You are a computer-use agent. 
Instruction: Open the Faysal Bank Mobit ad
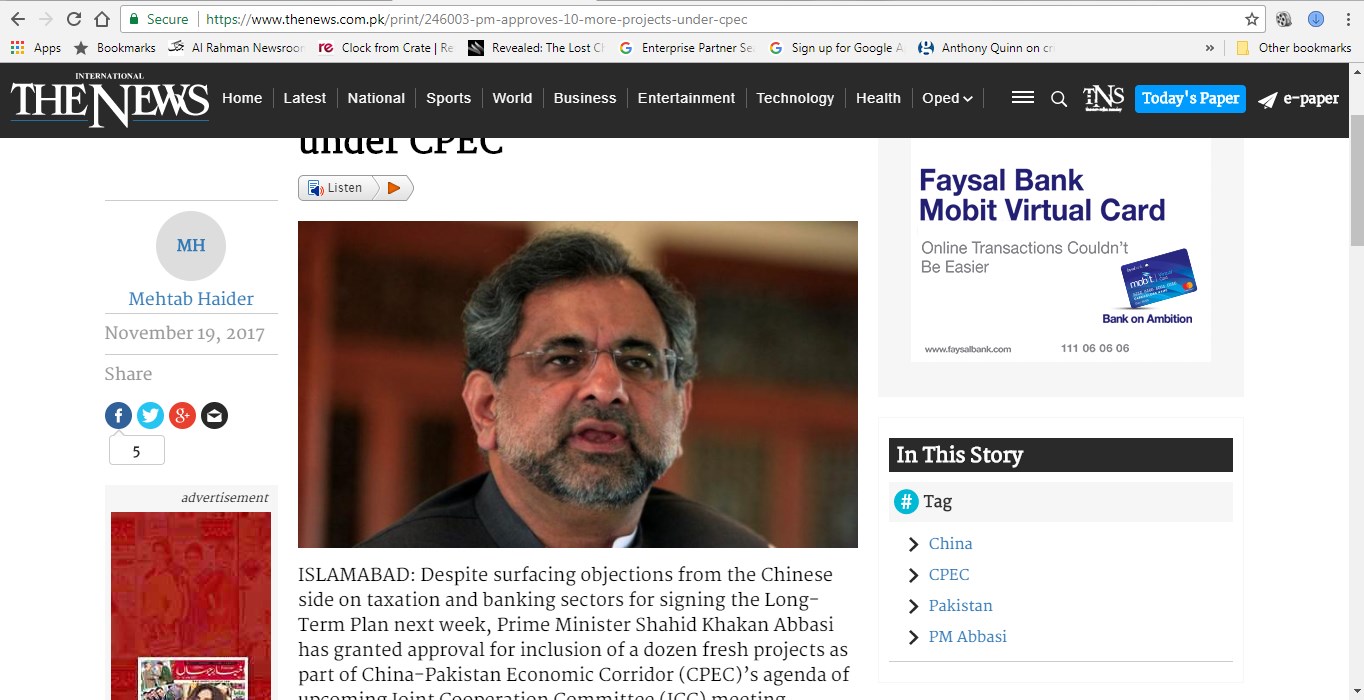click(x=1060, y=250)
